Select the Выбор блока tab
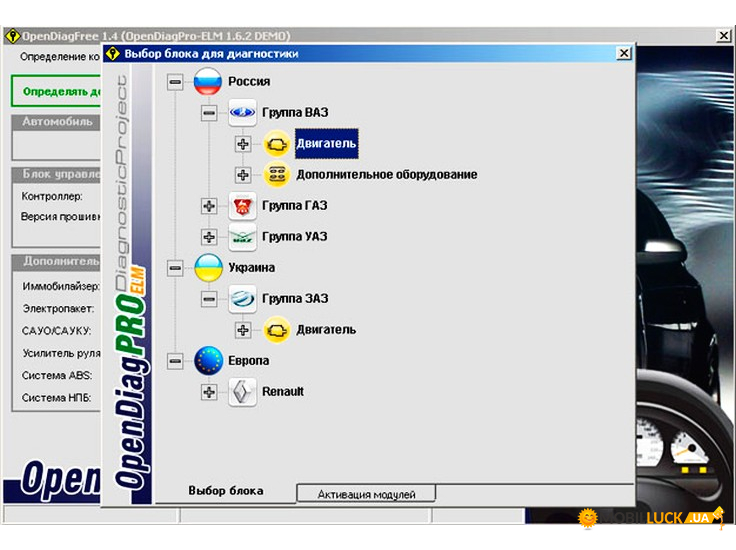Screen dimensions: 736x550 pyautogui.click(x=226, y=491)
